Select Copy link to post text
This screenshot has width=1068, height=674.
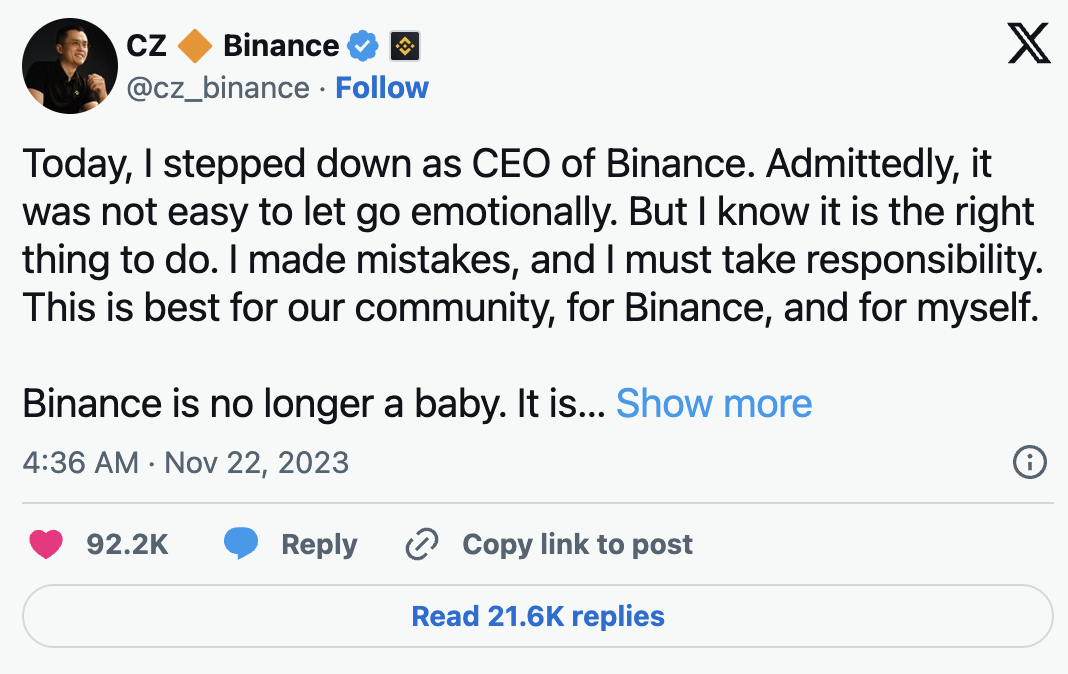(x=577, y=544)
